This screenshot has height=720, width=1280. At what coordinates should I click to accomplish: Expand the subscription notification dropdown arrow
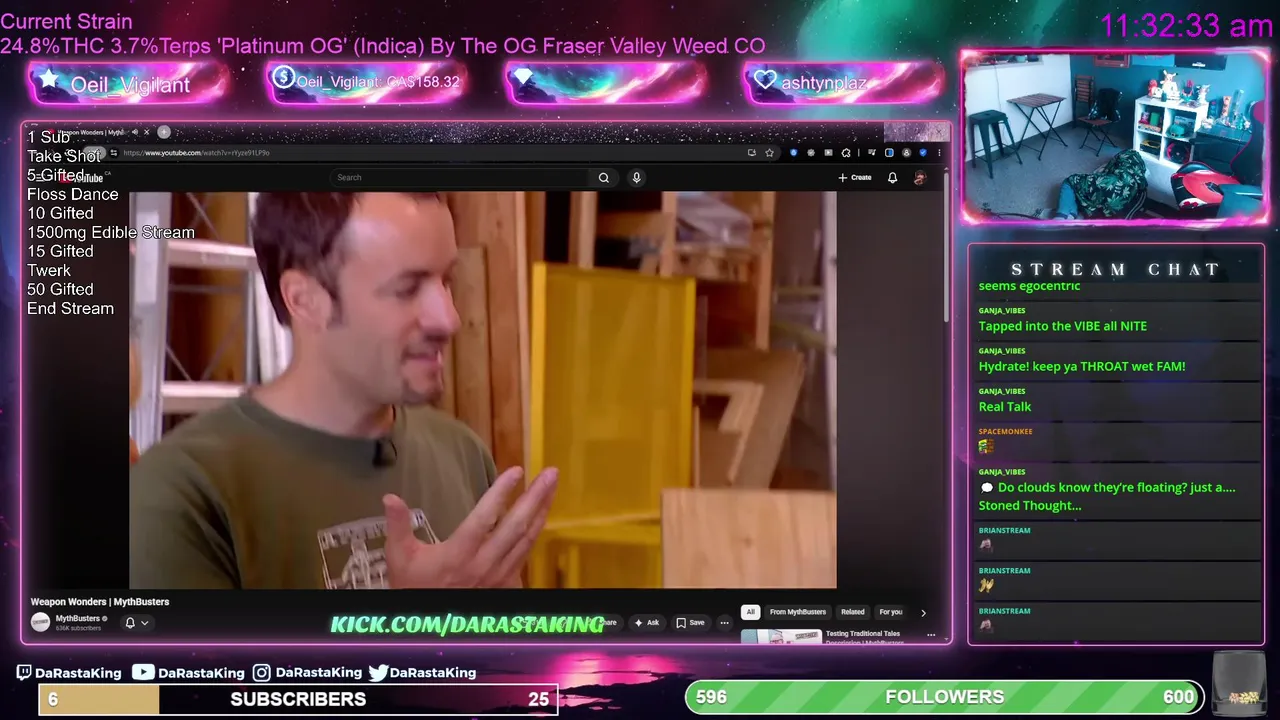[144, 623]
